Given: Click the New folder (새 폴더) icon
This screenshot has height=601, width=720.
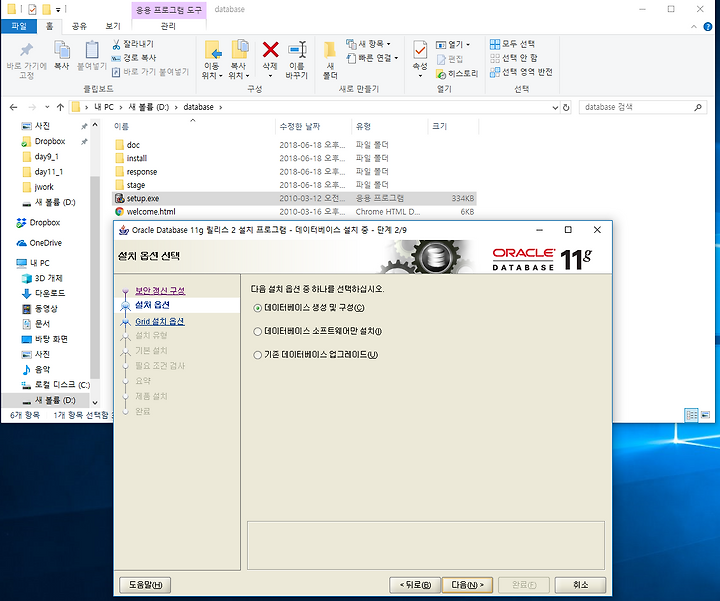Looking at the screenshot, I should pos(330,50).
